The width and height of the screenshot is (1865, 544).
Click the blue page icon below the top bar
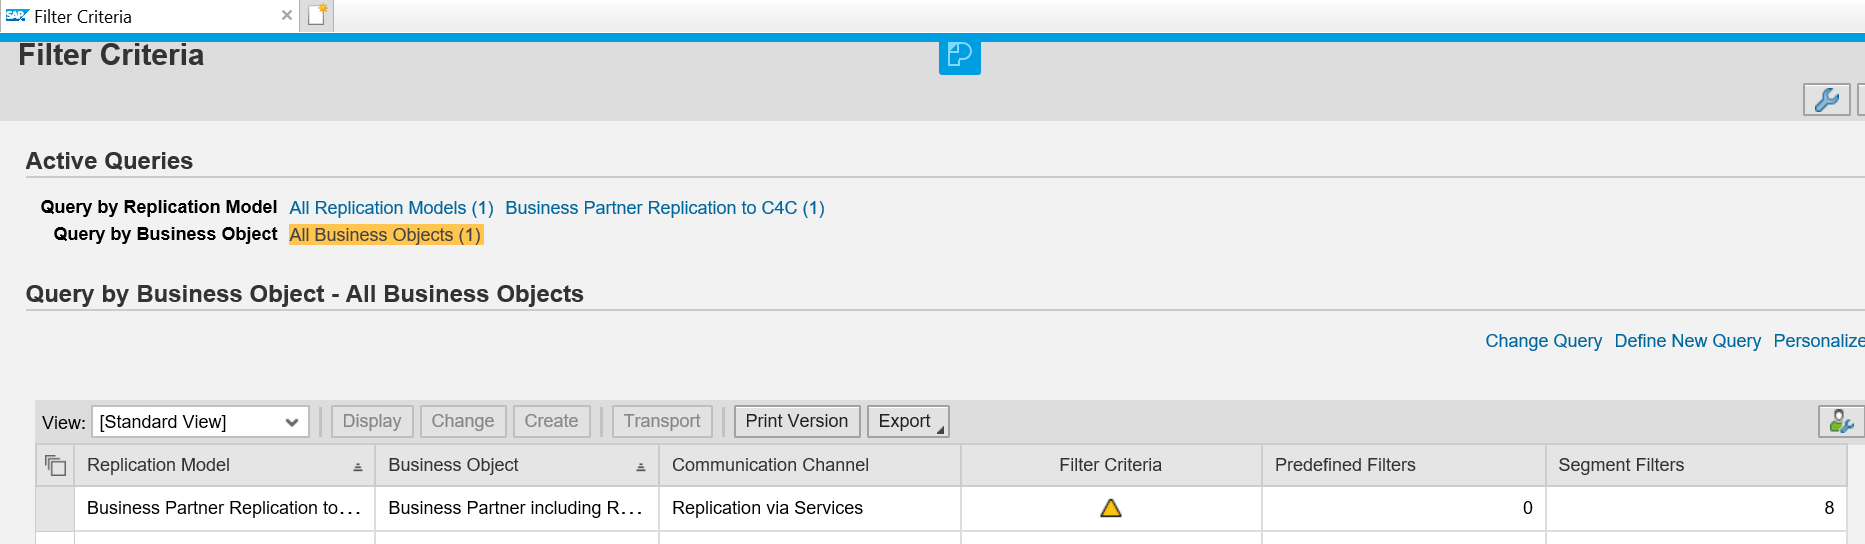959,55
